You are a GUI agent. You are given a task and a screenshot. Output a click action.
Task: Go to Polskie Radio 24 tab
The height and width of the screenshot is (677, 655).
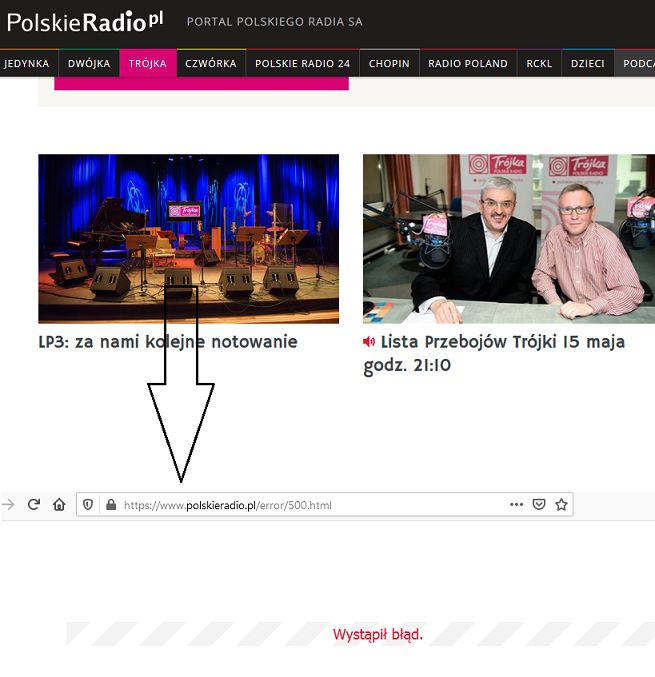(302, 63)
